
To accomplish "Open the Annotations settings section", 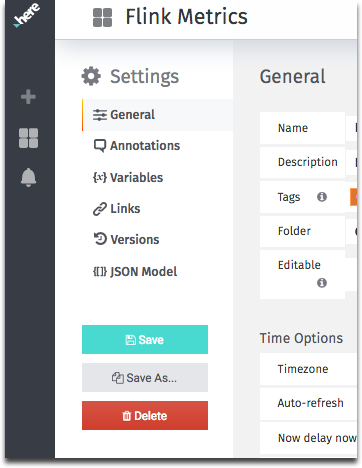I will click(137, 146).
